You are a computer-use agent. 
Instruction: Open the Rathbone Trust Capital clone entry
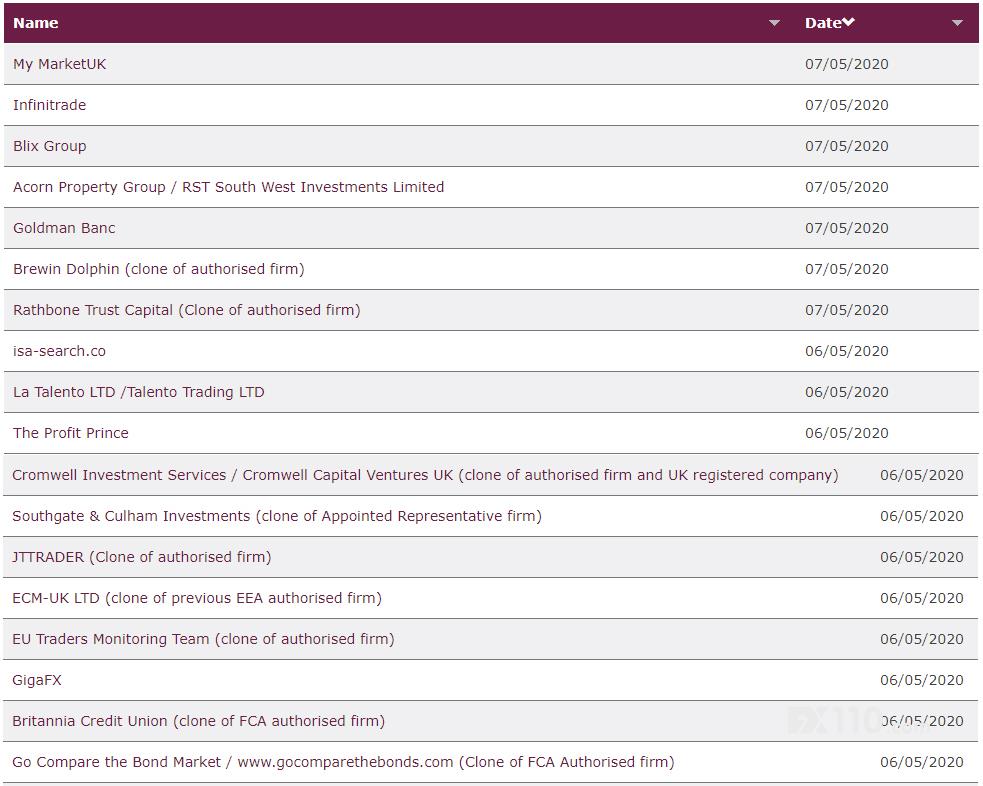[187, 310]
